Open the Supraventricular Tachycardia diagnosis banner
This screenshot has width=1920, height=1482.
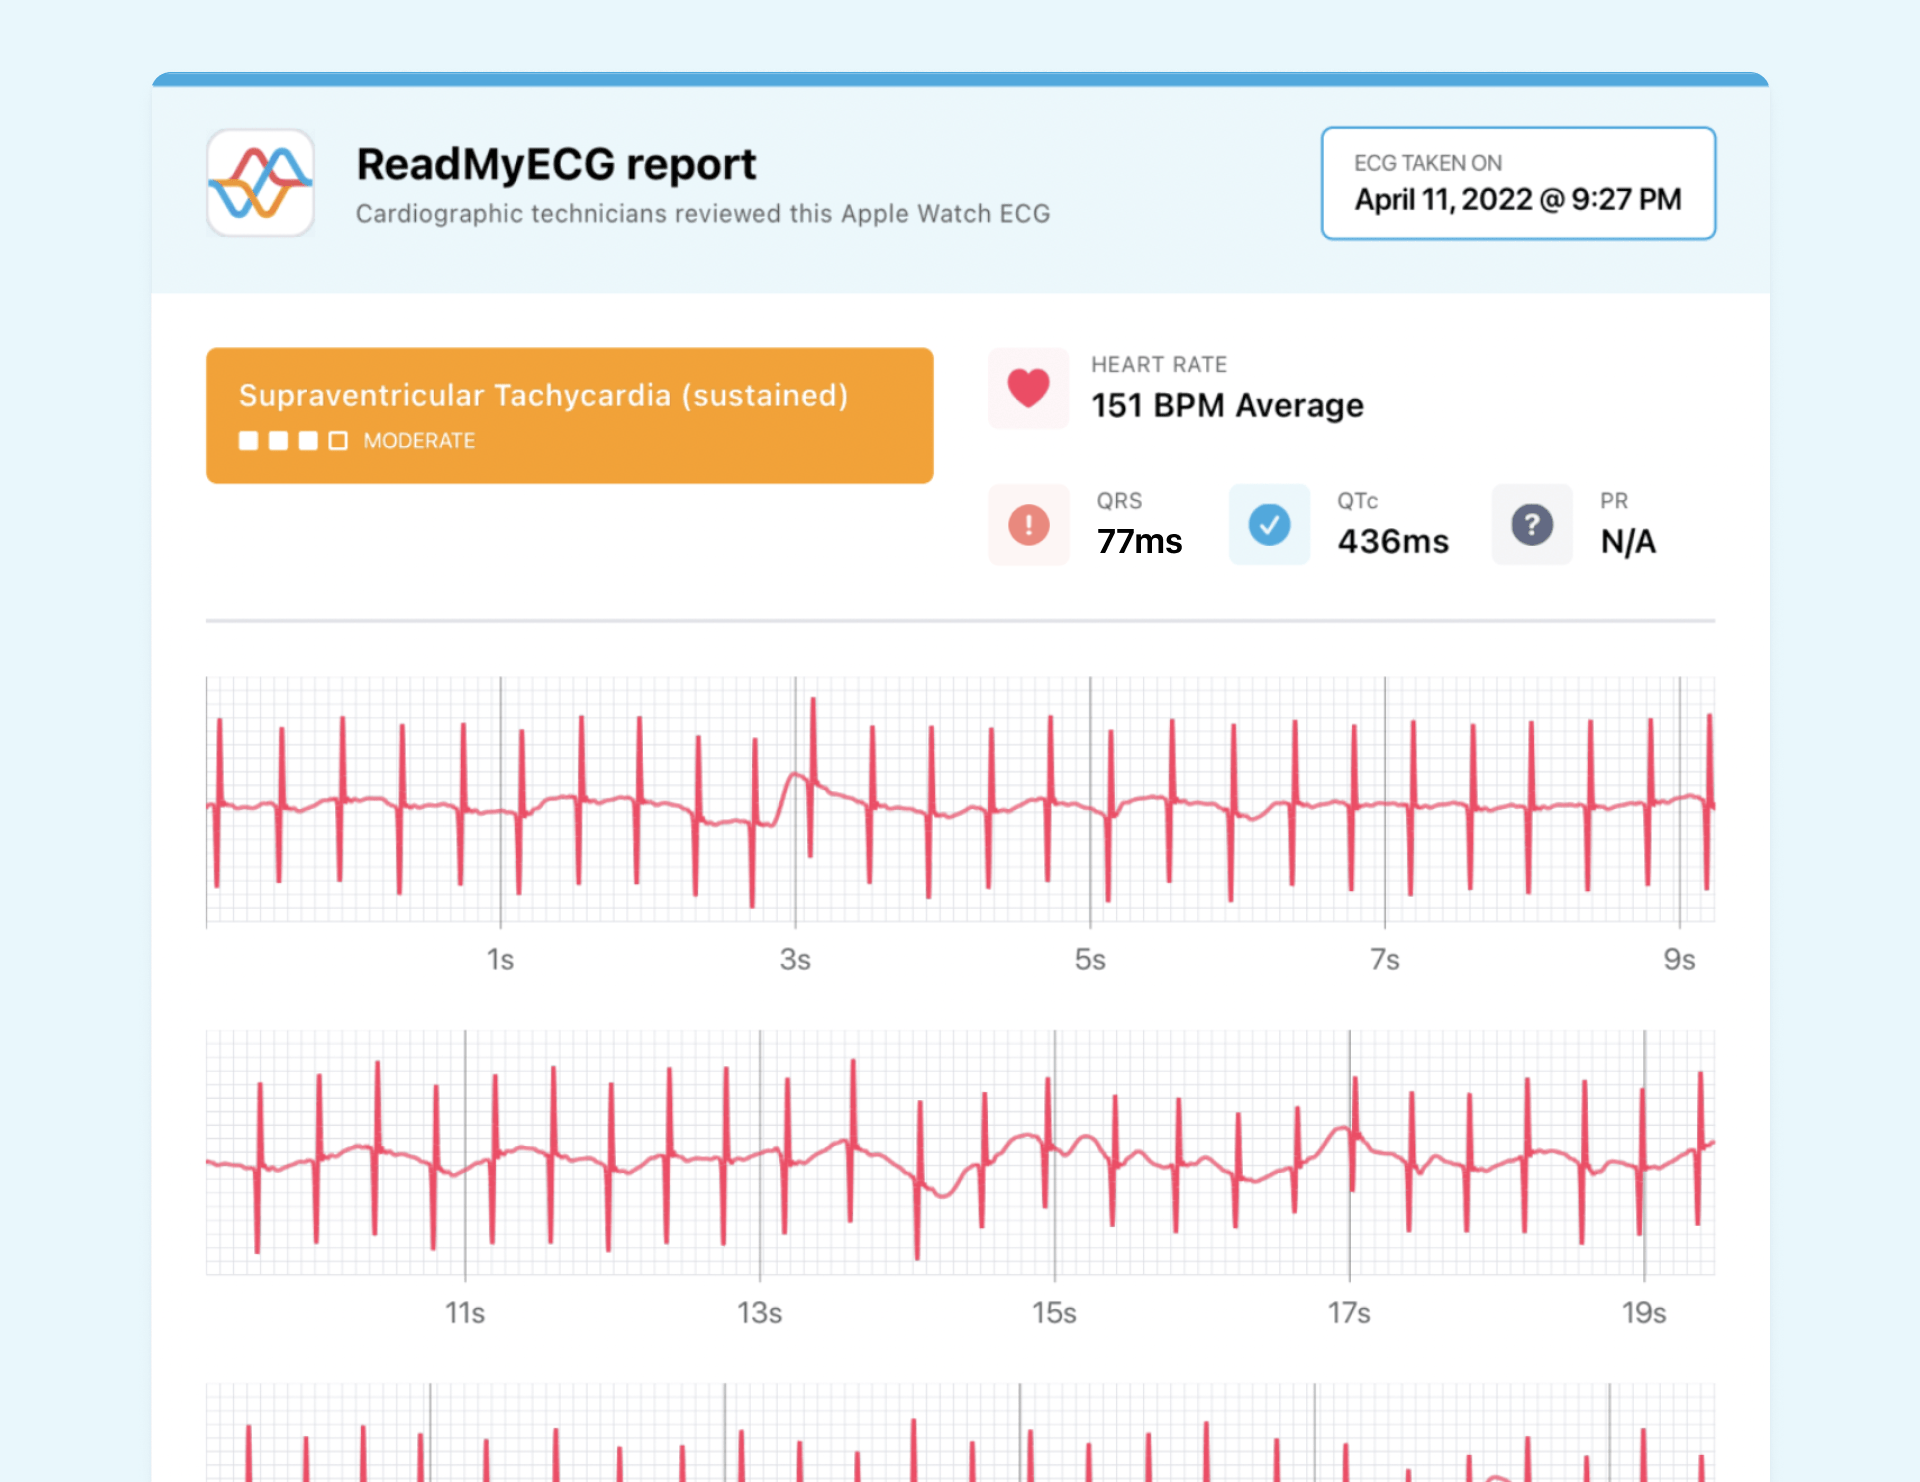tap(570, 416)
